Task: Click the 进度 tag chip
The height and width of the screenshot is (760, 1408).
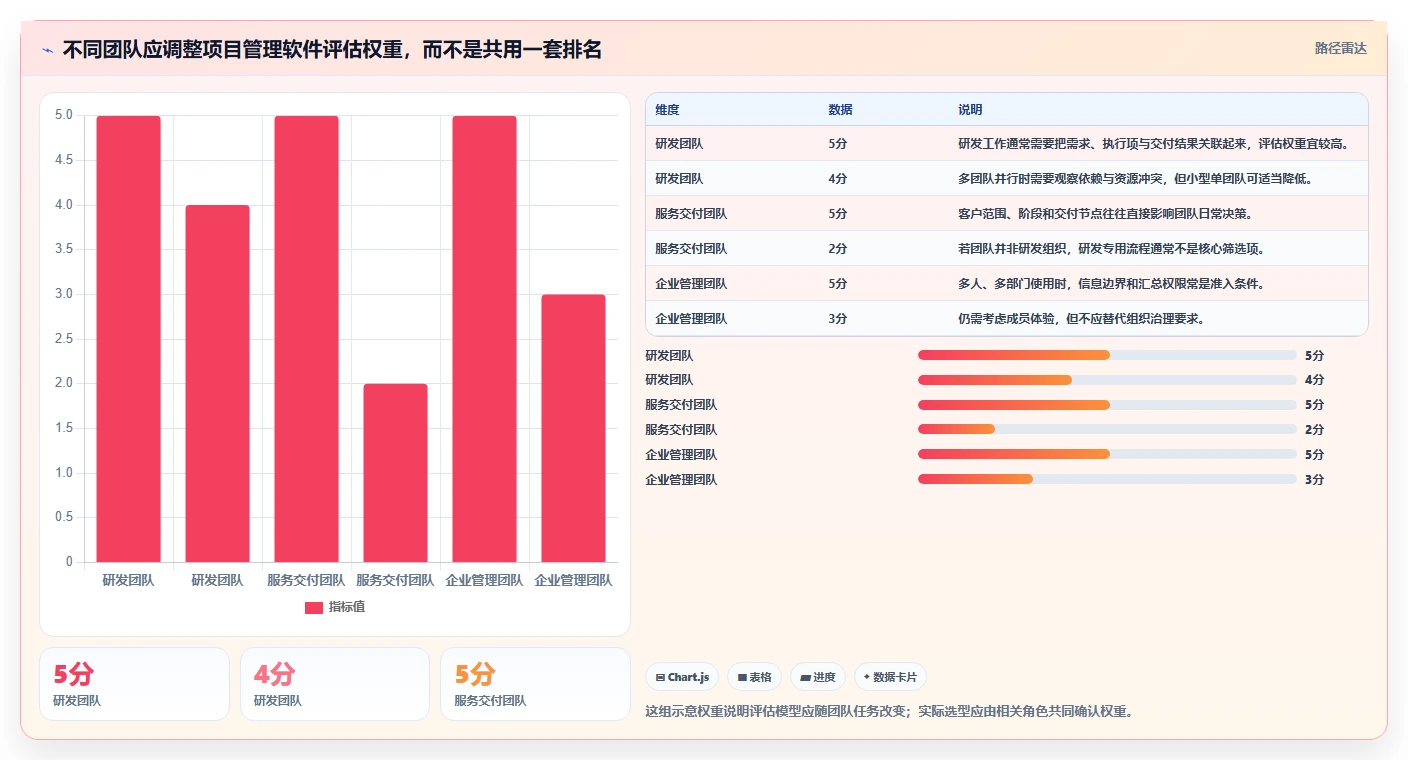Action: tap(818, 677)
